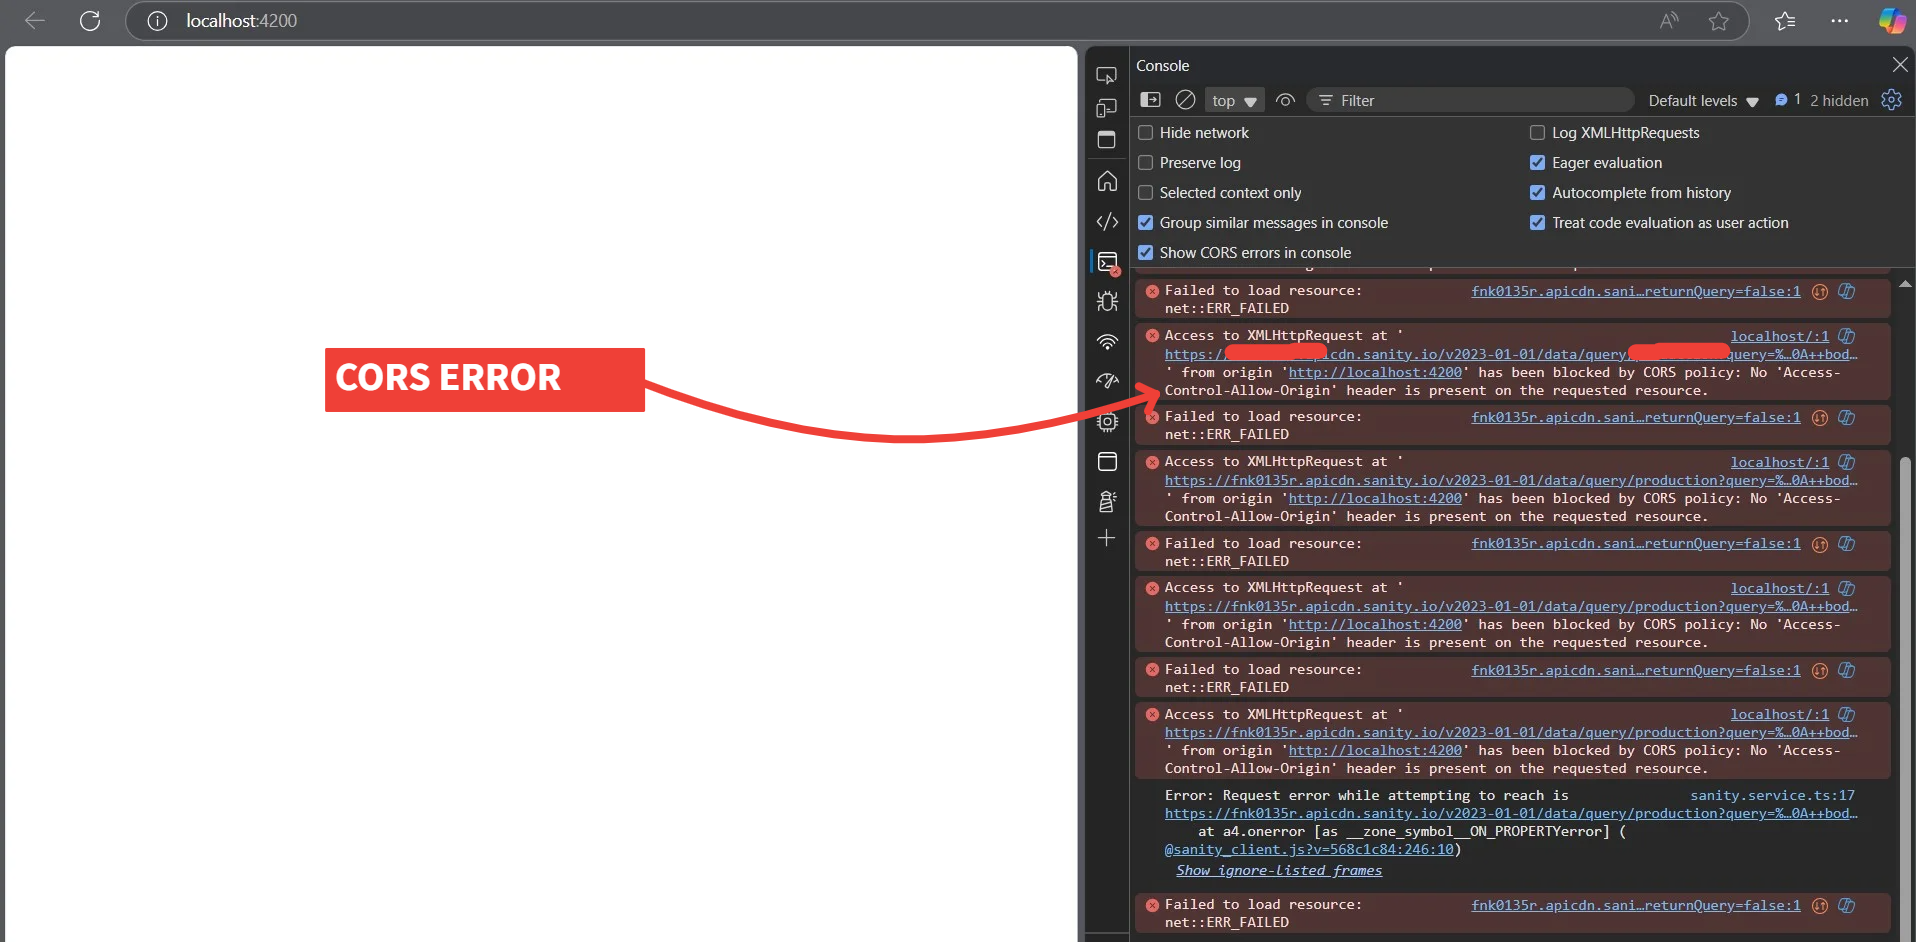This screenshot has width=1916, height=942.
Task: Uncheck Treat code evaluation as user action
Action: [x=1538, y=222]
